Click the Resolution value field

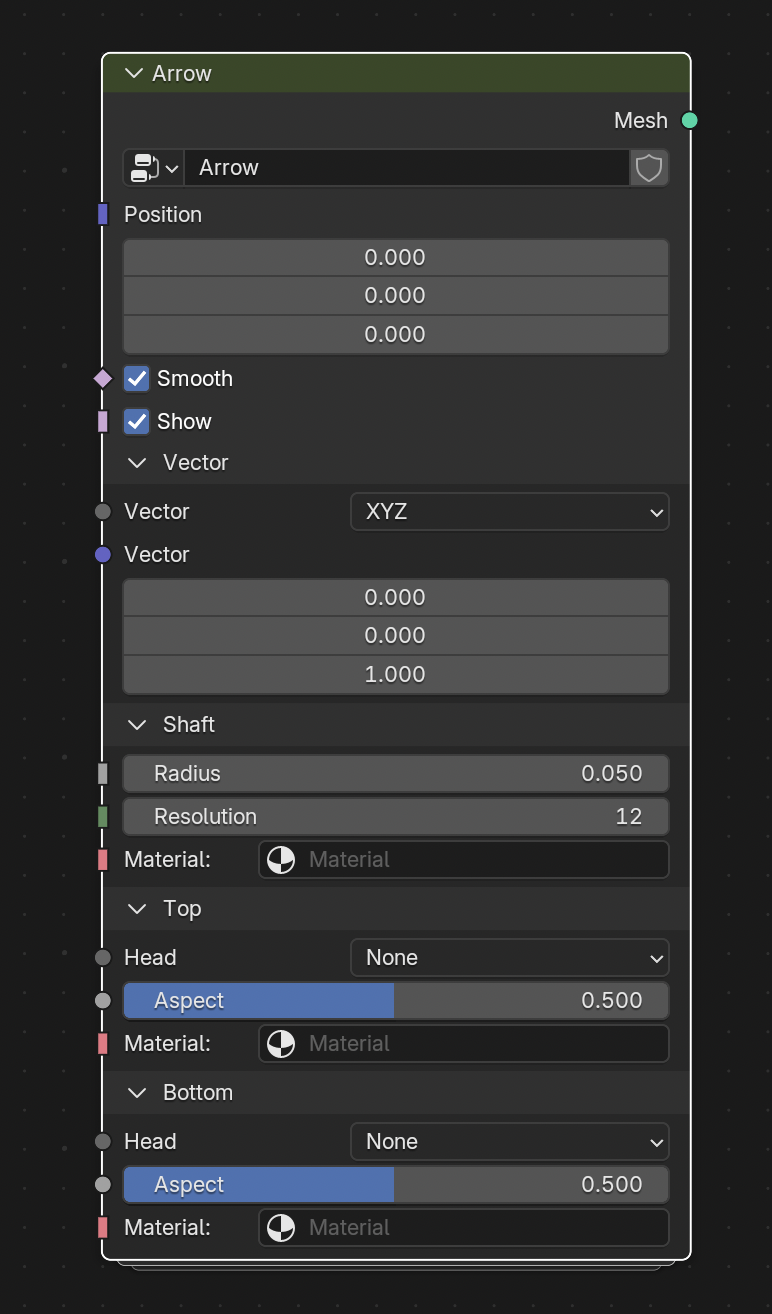coord(396,817)
